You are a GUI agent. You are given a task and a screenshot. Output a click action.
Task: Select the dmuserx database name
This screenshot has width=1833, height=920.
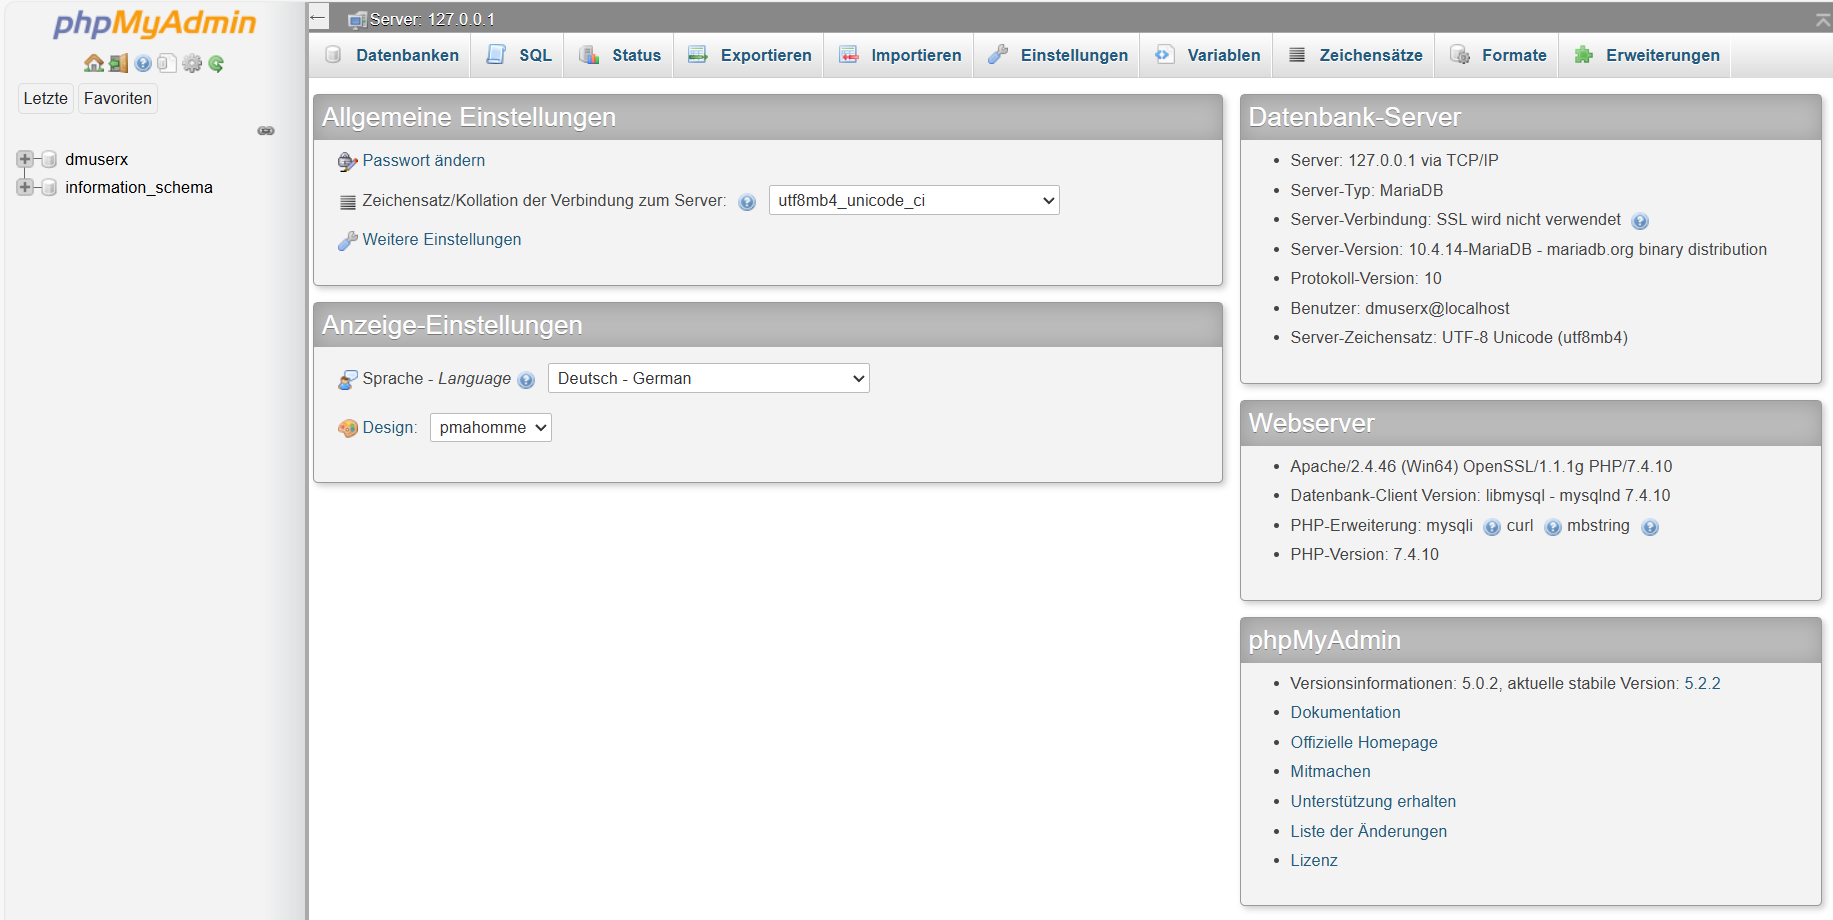pyautogui.click(x=97, y=159)
